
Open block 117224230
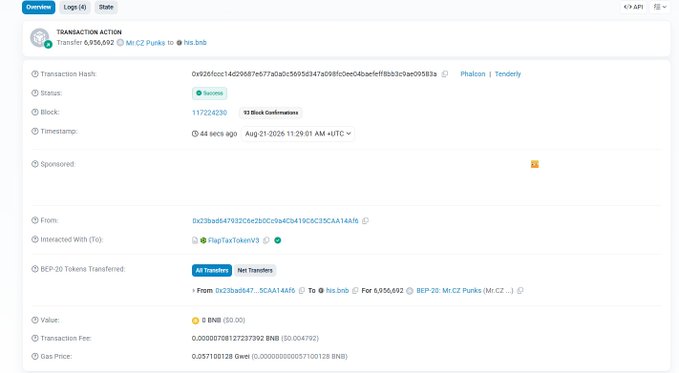(210, 113)
